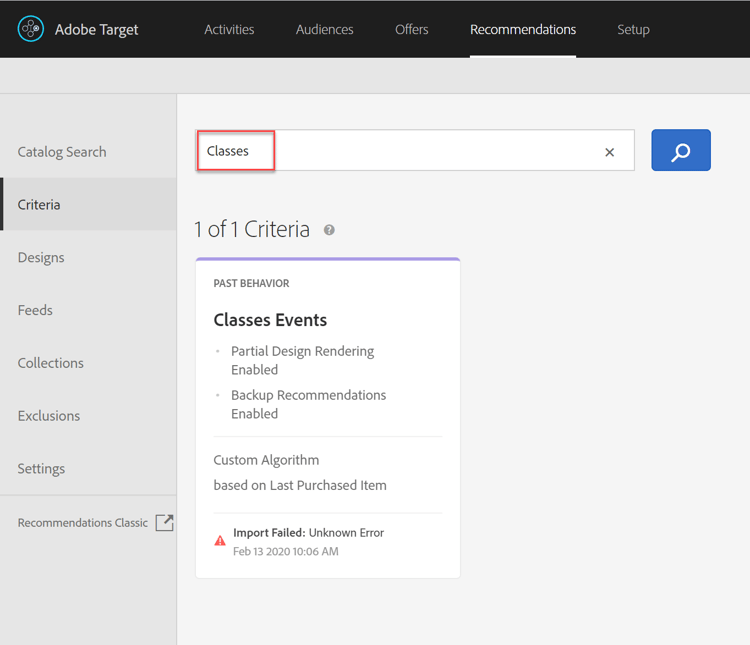Viewport: 750px width, 645px height.
Task: Open the Activities tab
Action: (229, 29)
